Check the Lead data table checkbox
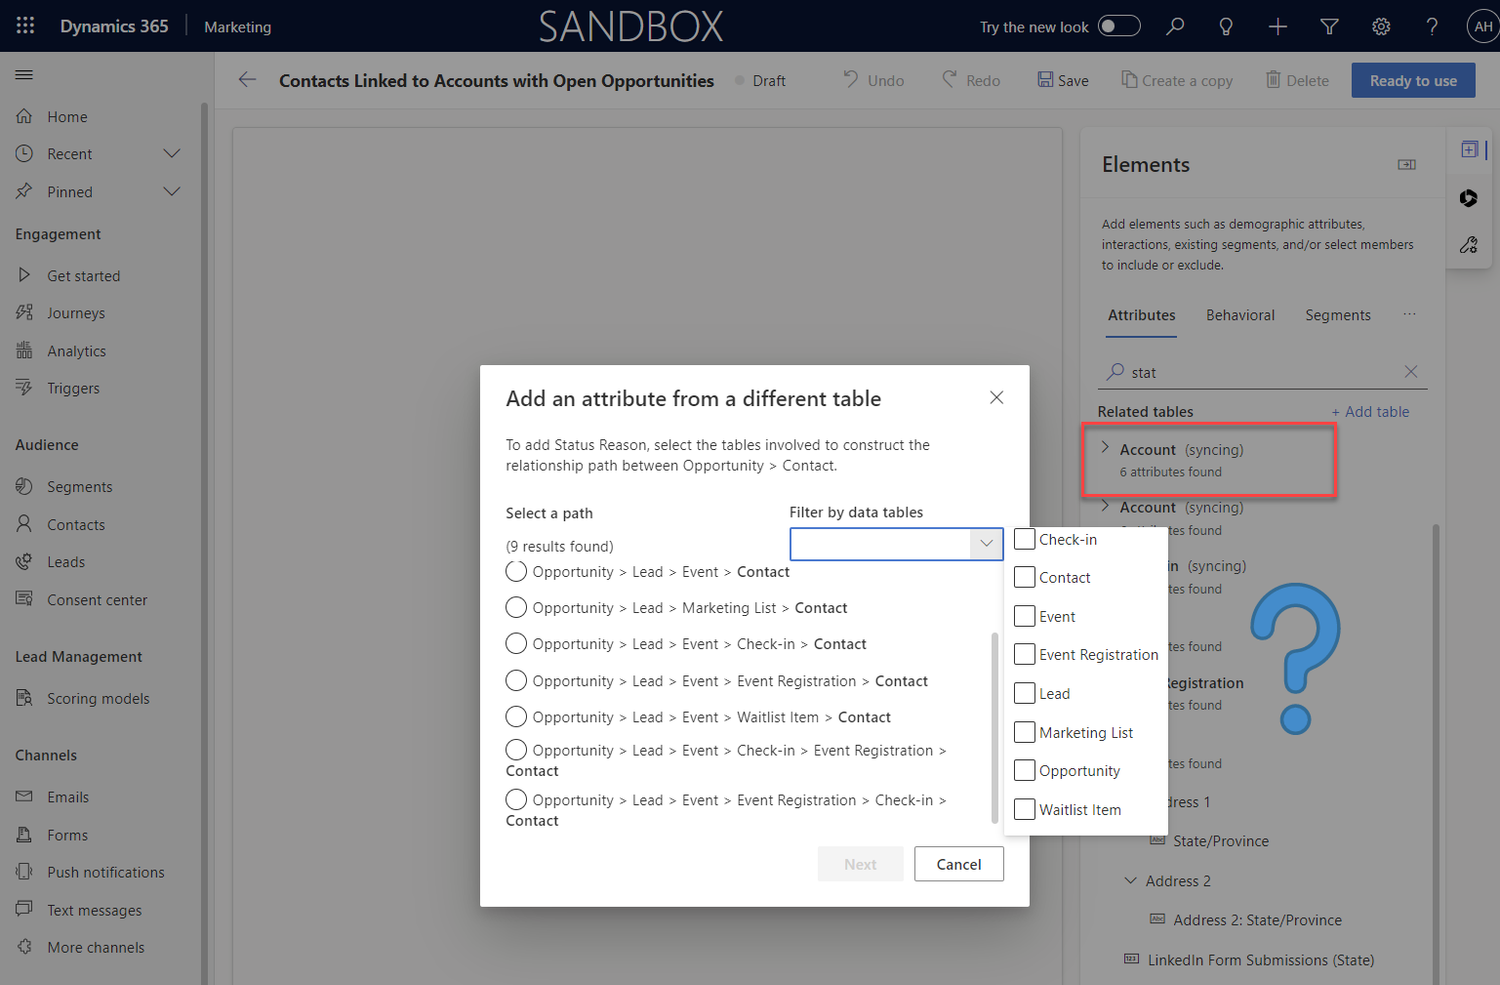 [x=1024, y=693]
